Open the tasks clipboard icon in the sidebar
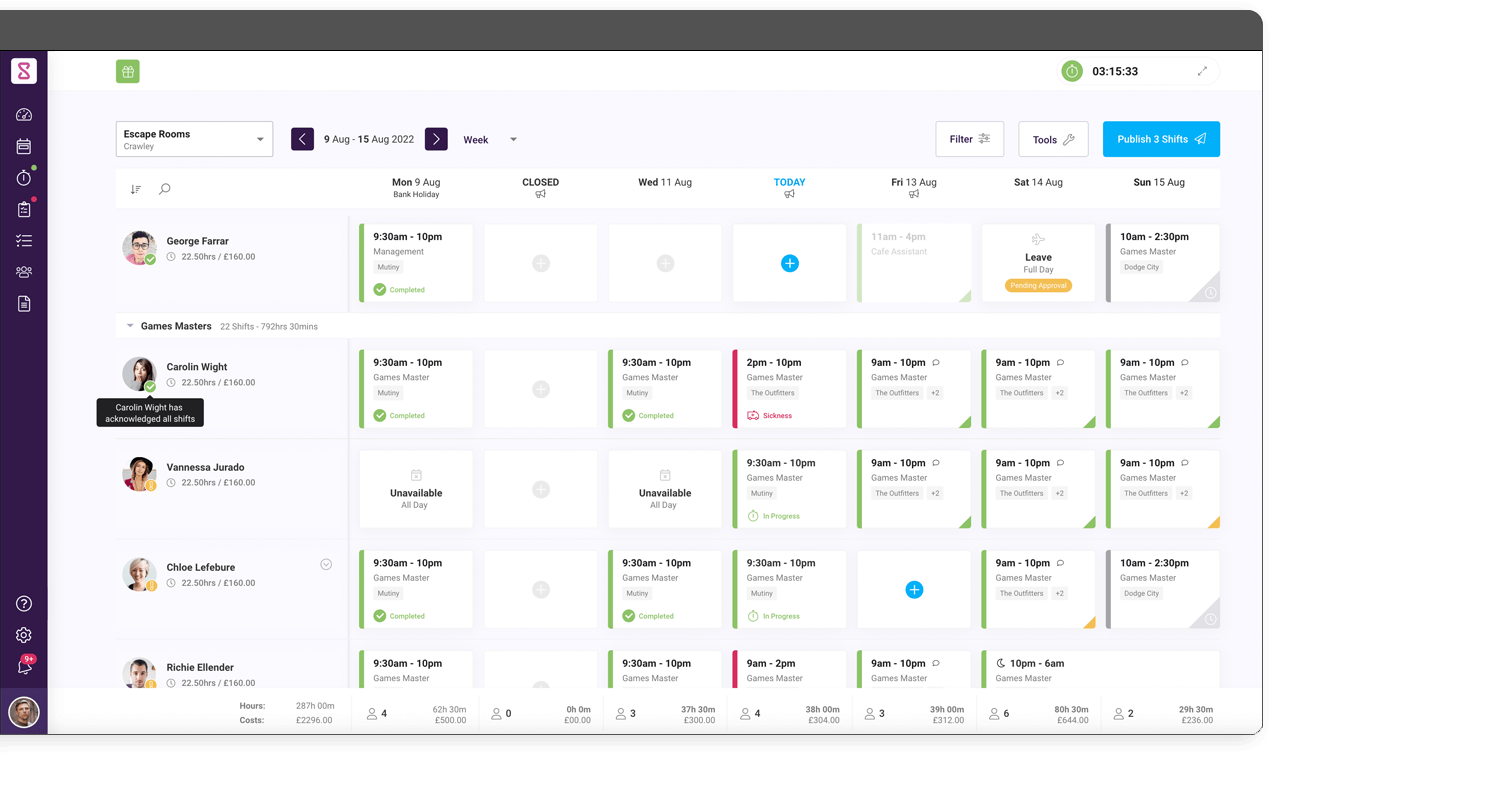Image resolution: width=1495 pixels, height=796 pixels. coord(24,209)
